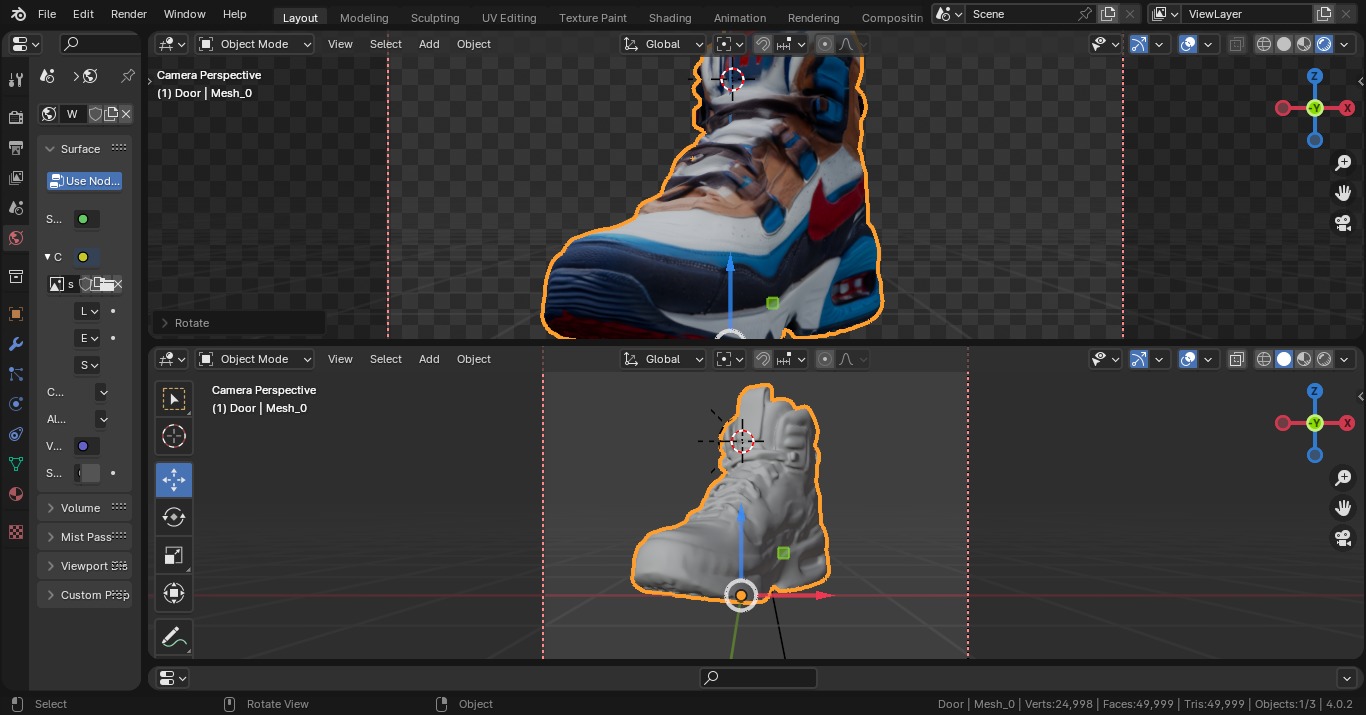Image resolution: width=1366 pixels, height=715 pixels.
Task: Open Object Mode dropdown in lower viewport
Action: [x=255, y=359]
